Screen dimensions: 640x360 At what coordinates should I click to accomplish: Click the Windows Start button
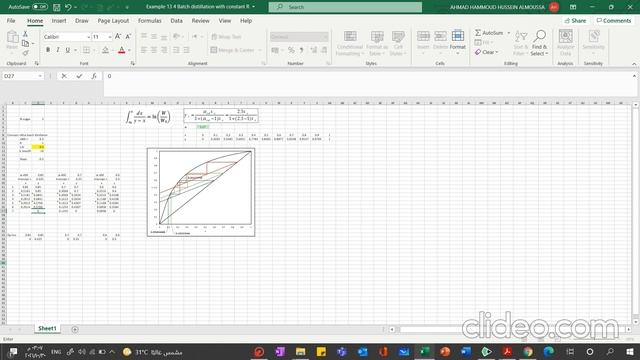[630, 351]
